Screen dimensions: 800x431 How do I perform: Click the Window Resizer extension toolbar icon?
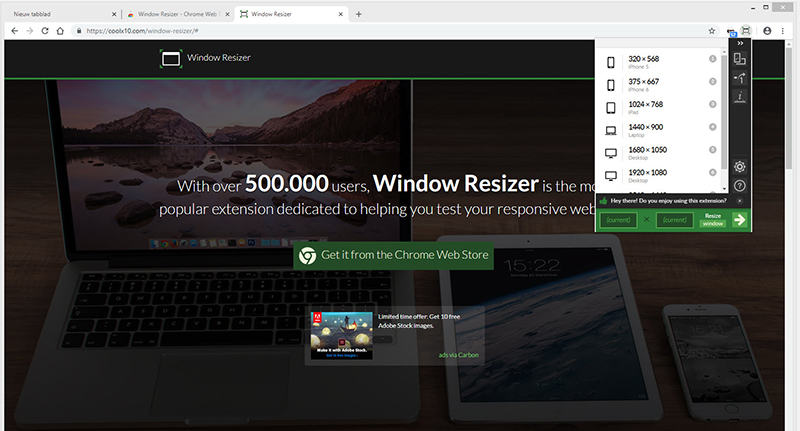pyautogui.click(x=746, y=31)
